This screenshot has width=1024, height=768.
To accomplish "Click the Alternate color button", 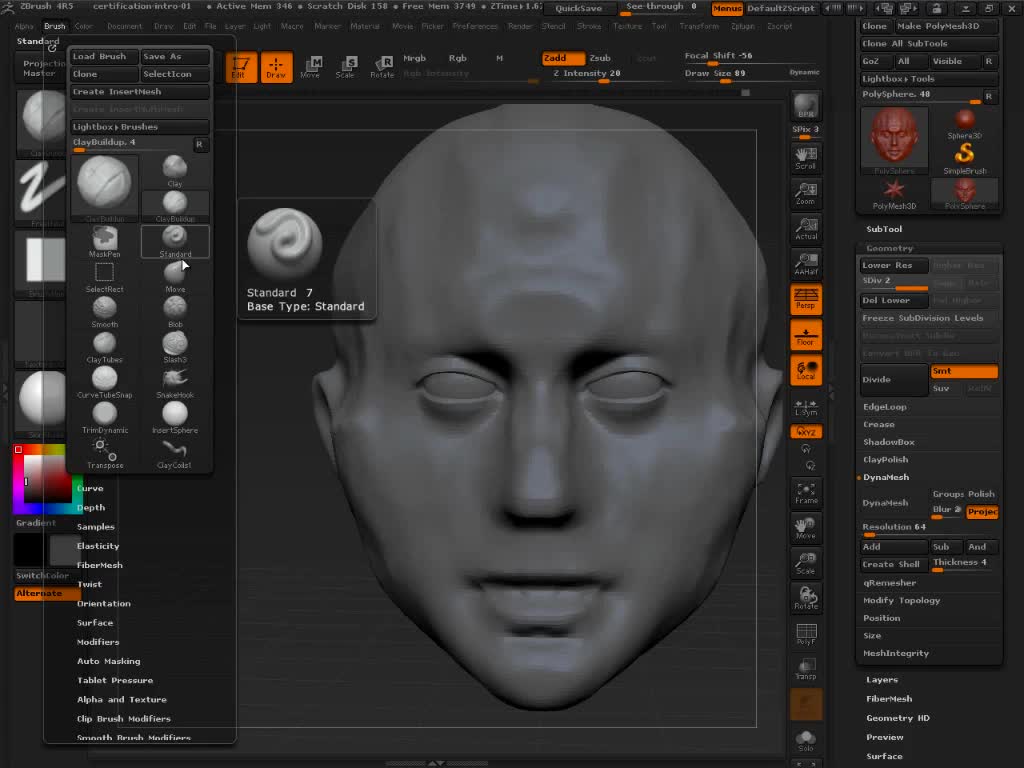I will tap(46, 594).
